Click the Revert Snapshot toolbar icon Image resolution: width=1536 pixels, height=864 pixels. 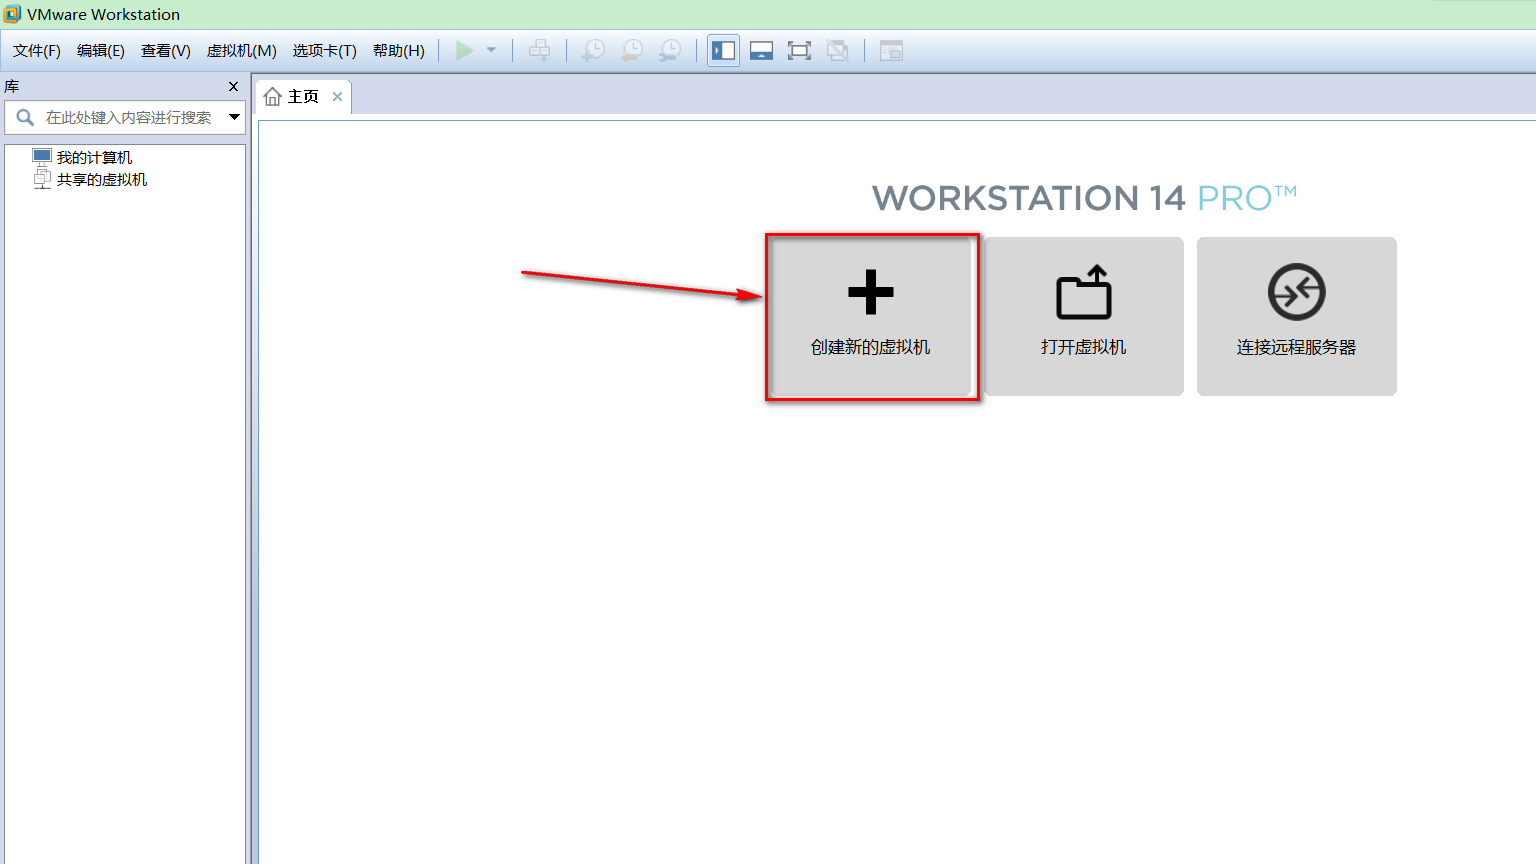coord(631,50)
